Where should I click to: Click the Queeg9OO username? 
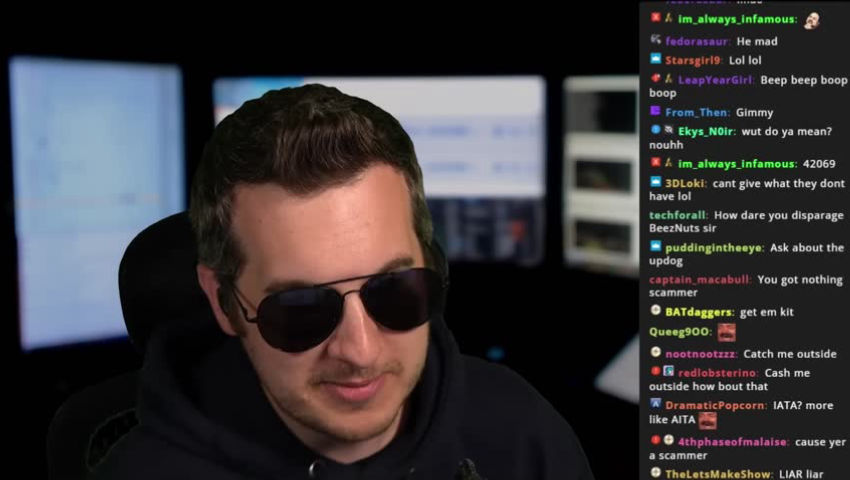coord(680,331)
